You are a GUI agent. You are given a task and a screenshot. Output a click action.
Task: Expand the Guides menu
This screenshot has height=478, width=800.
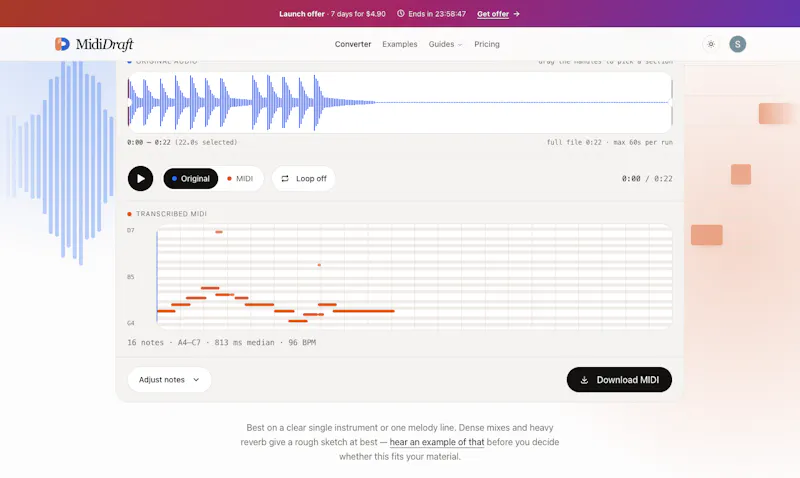445,44
